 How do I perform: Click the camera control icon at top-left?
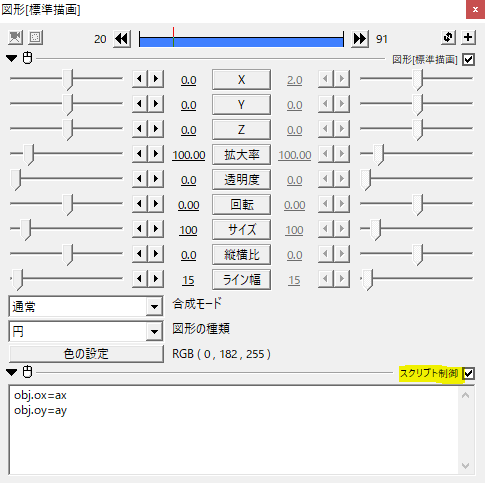click(x=15, y=38)
